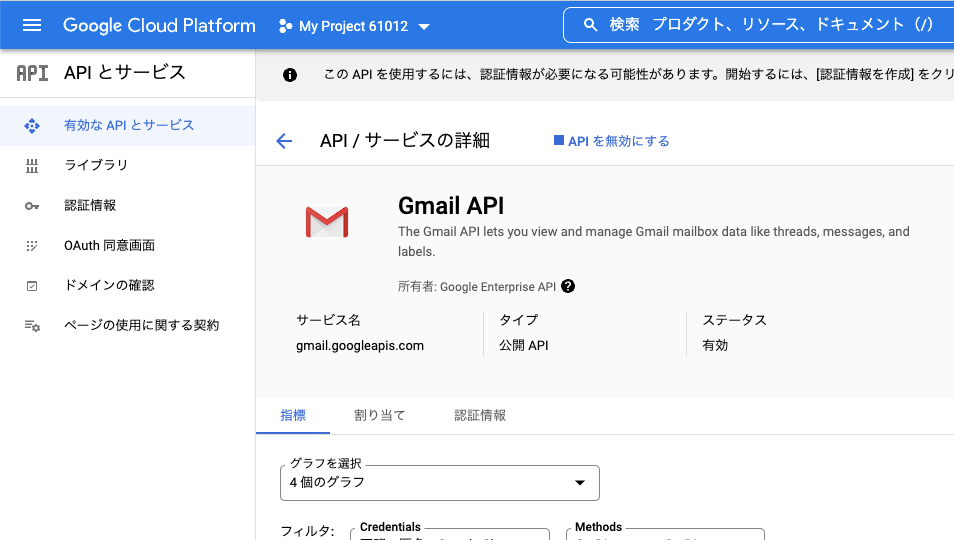Click the key icon for 認証情報
This screenshot has height=540, width=954.
(32, 205)
